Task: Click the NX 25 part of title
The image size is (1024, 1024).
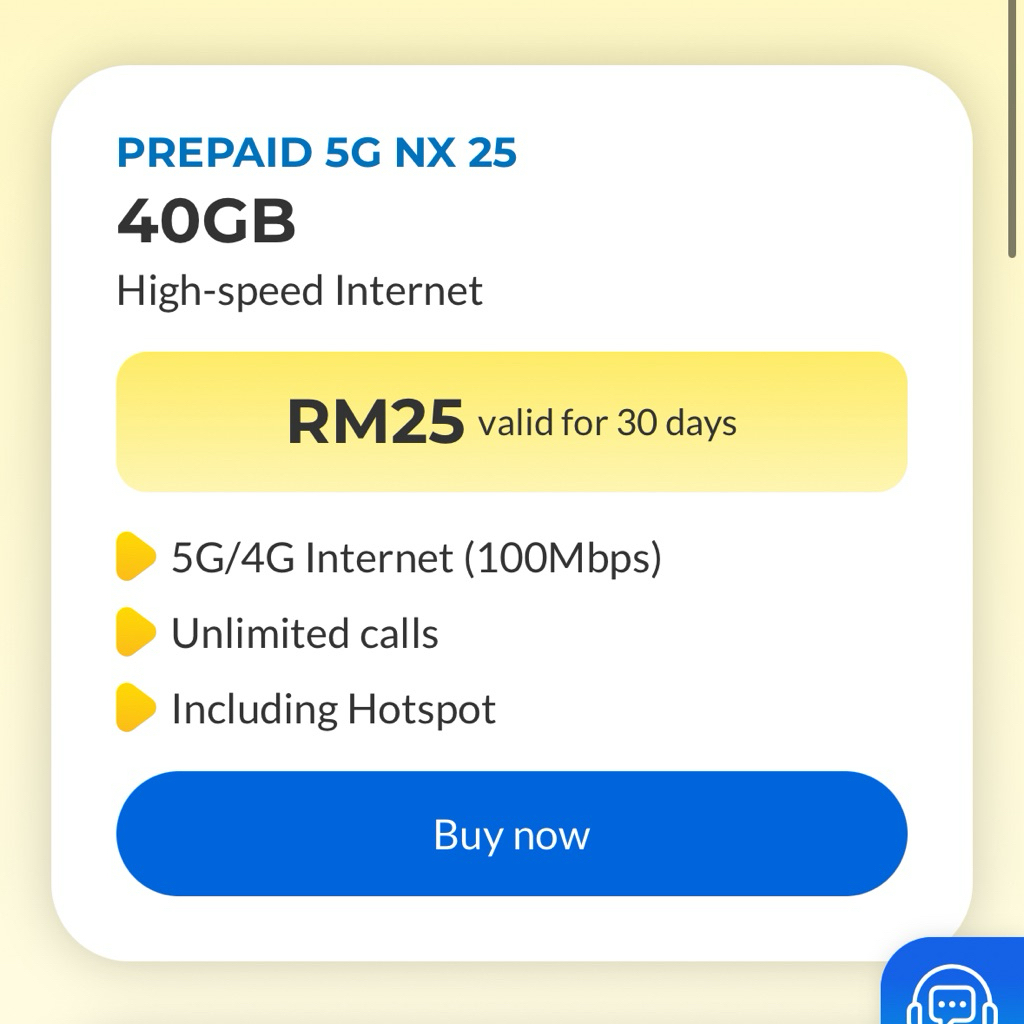Action: click(456, 153)
